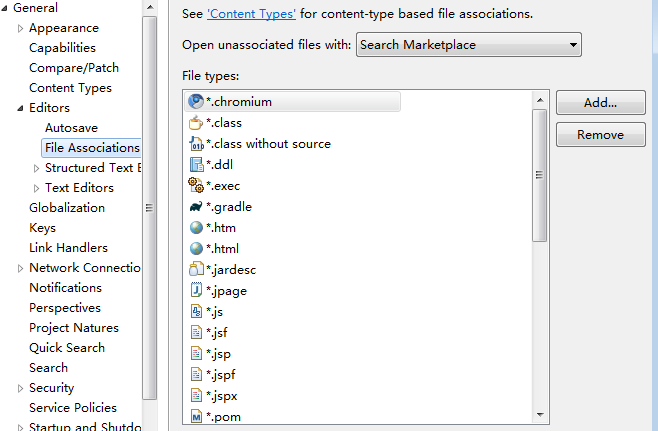Select the *.jardesc jar icon

(x=196, y=269)
